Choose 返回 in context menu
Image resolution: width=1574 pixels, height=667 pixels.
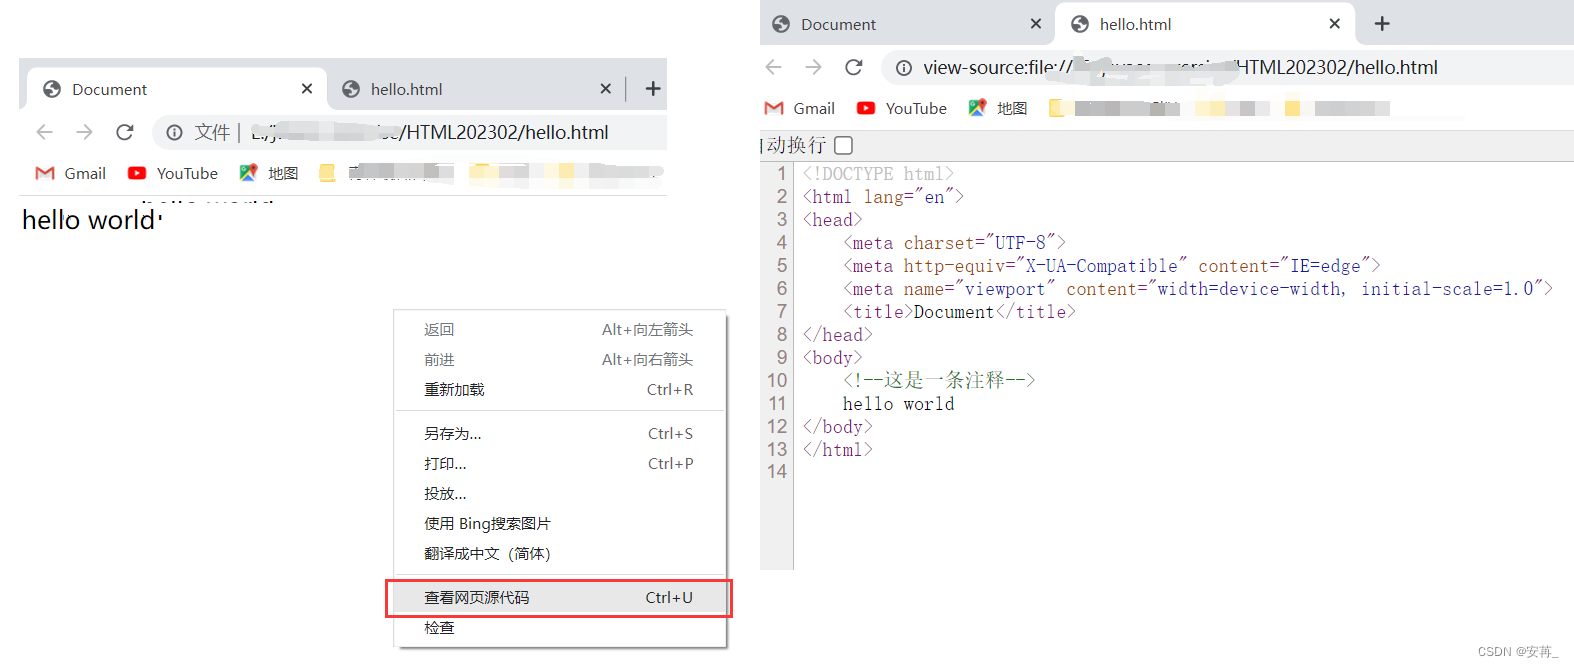pyautogui.click(x=559, y=329)
